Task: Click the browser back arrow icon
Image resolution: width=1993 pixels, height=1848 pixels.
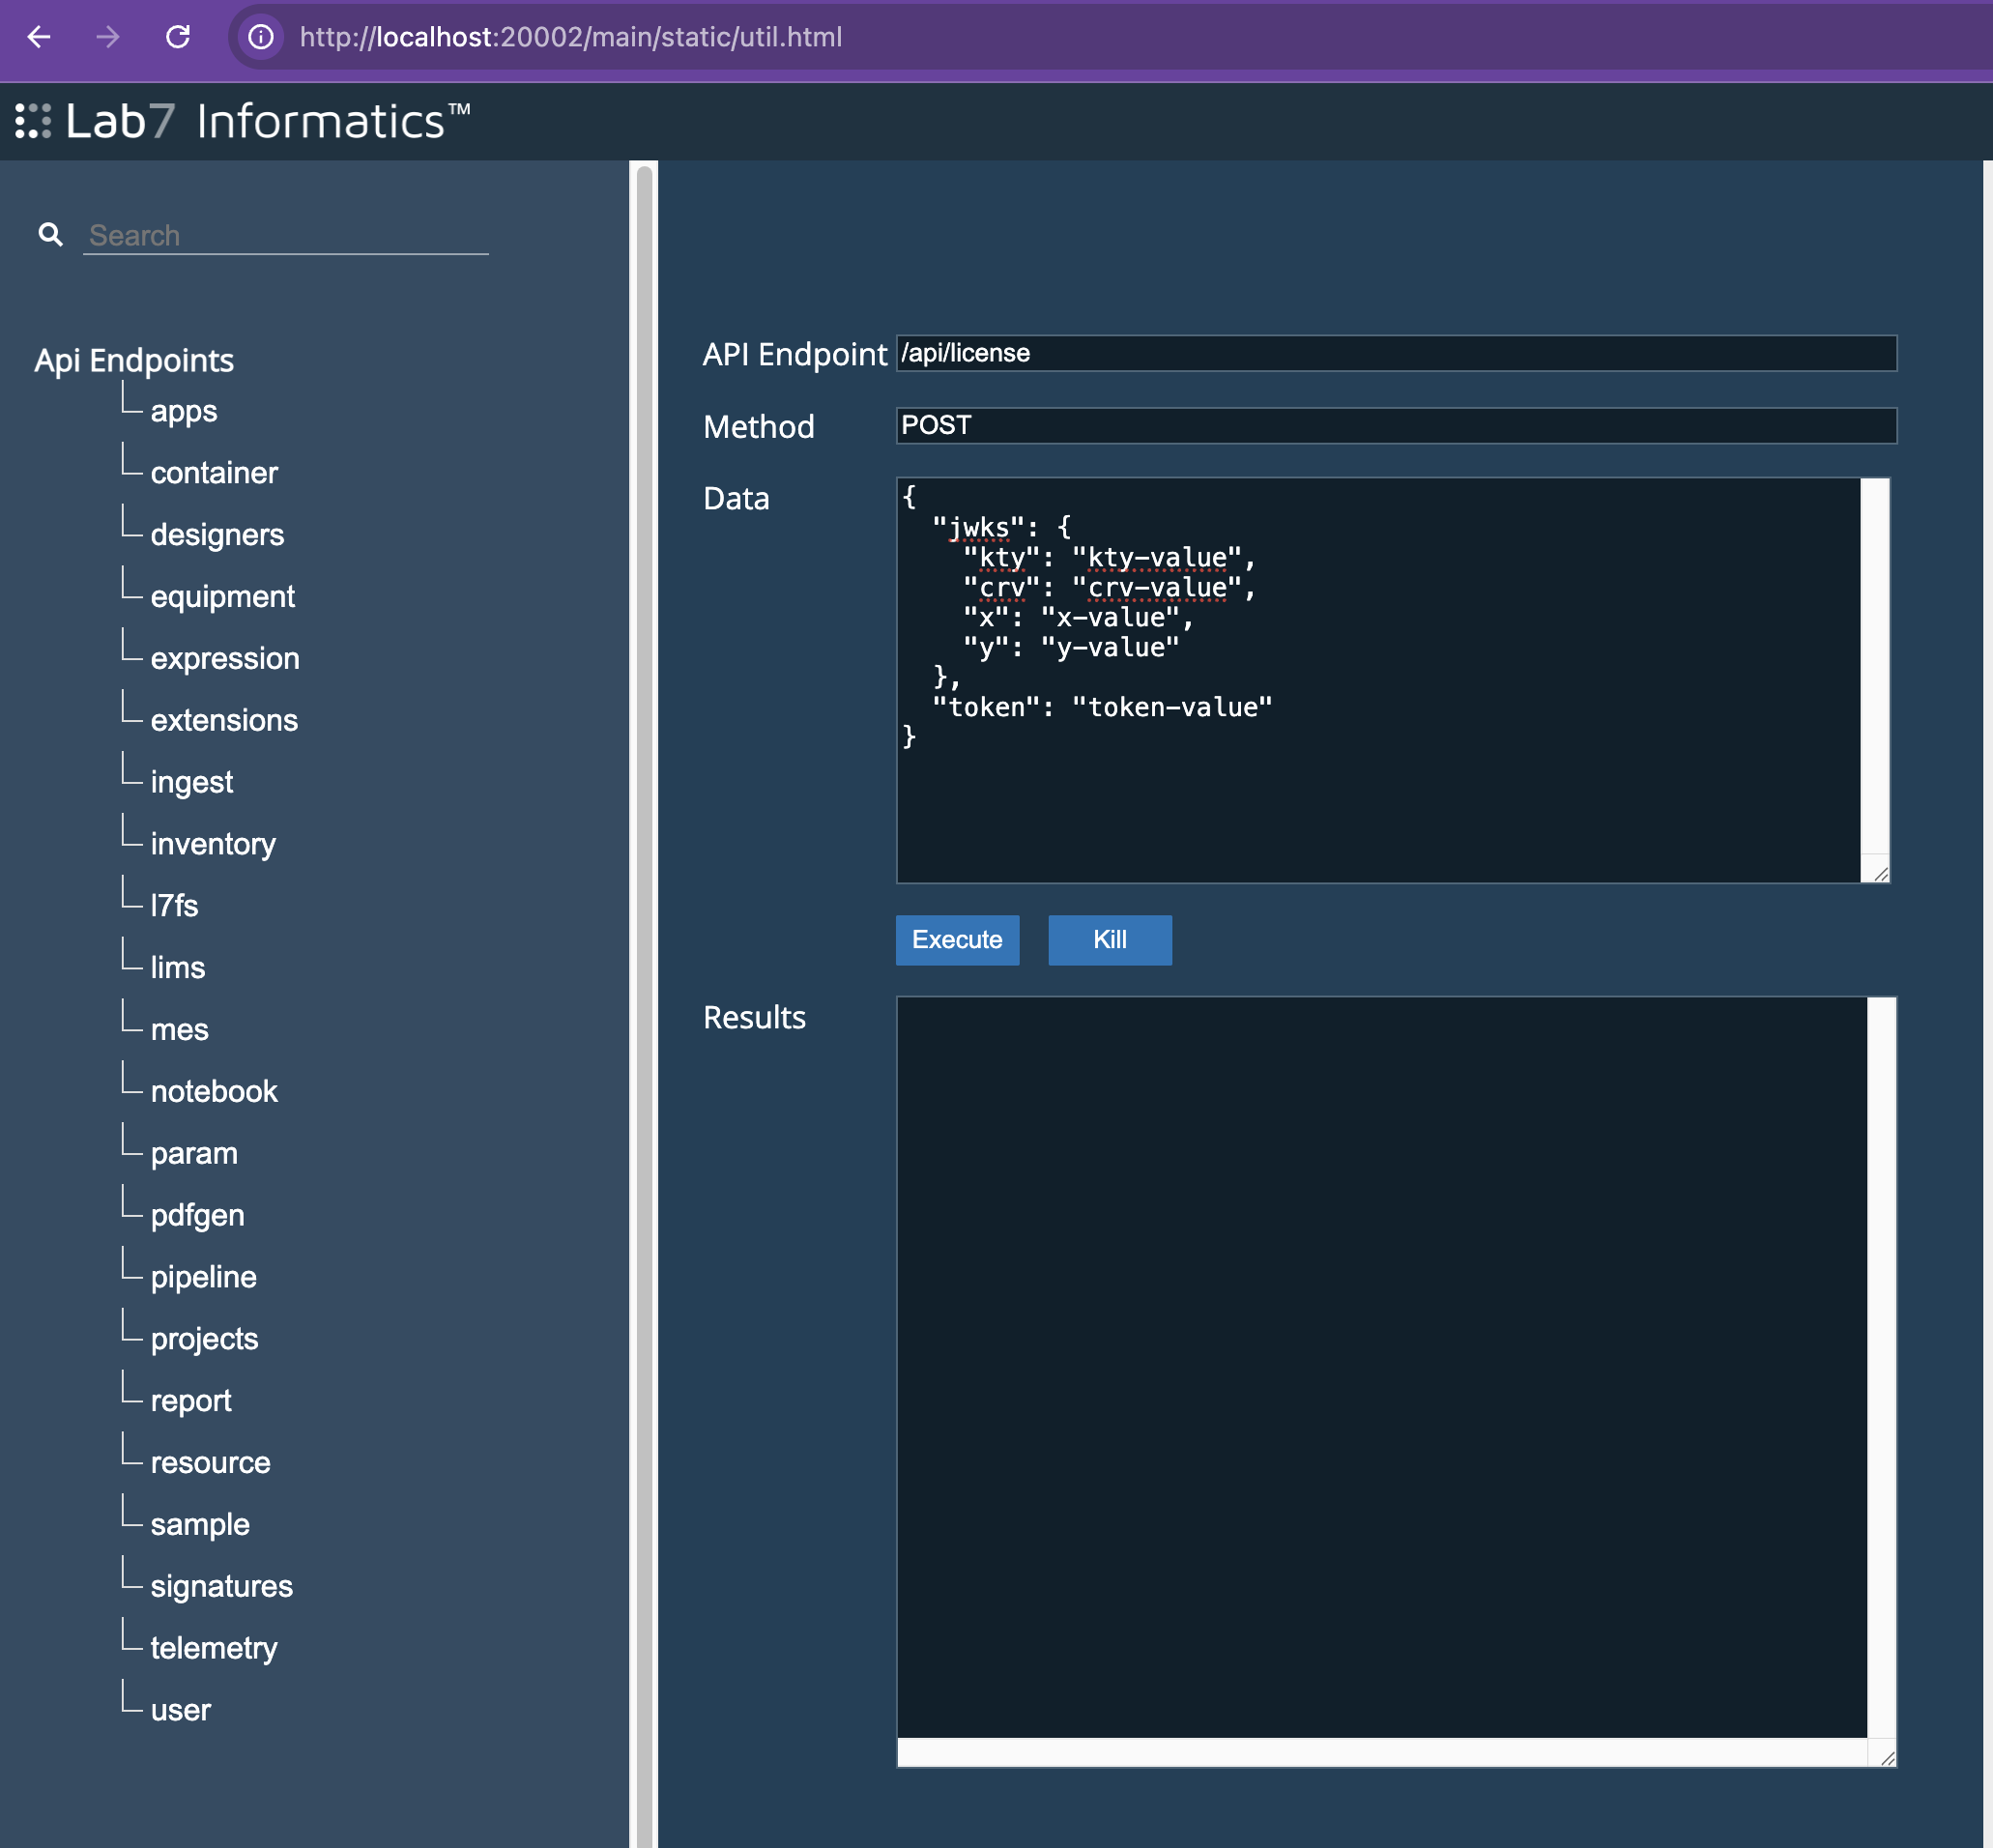Action: click(x=39, y=37)
